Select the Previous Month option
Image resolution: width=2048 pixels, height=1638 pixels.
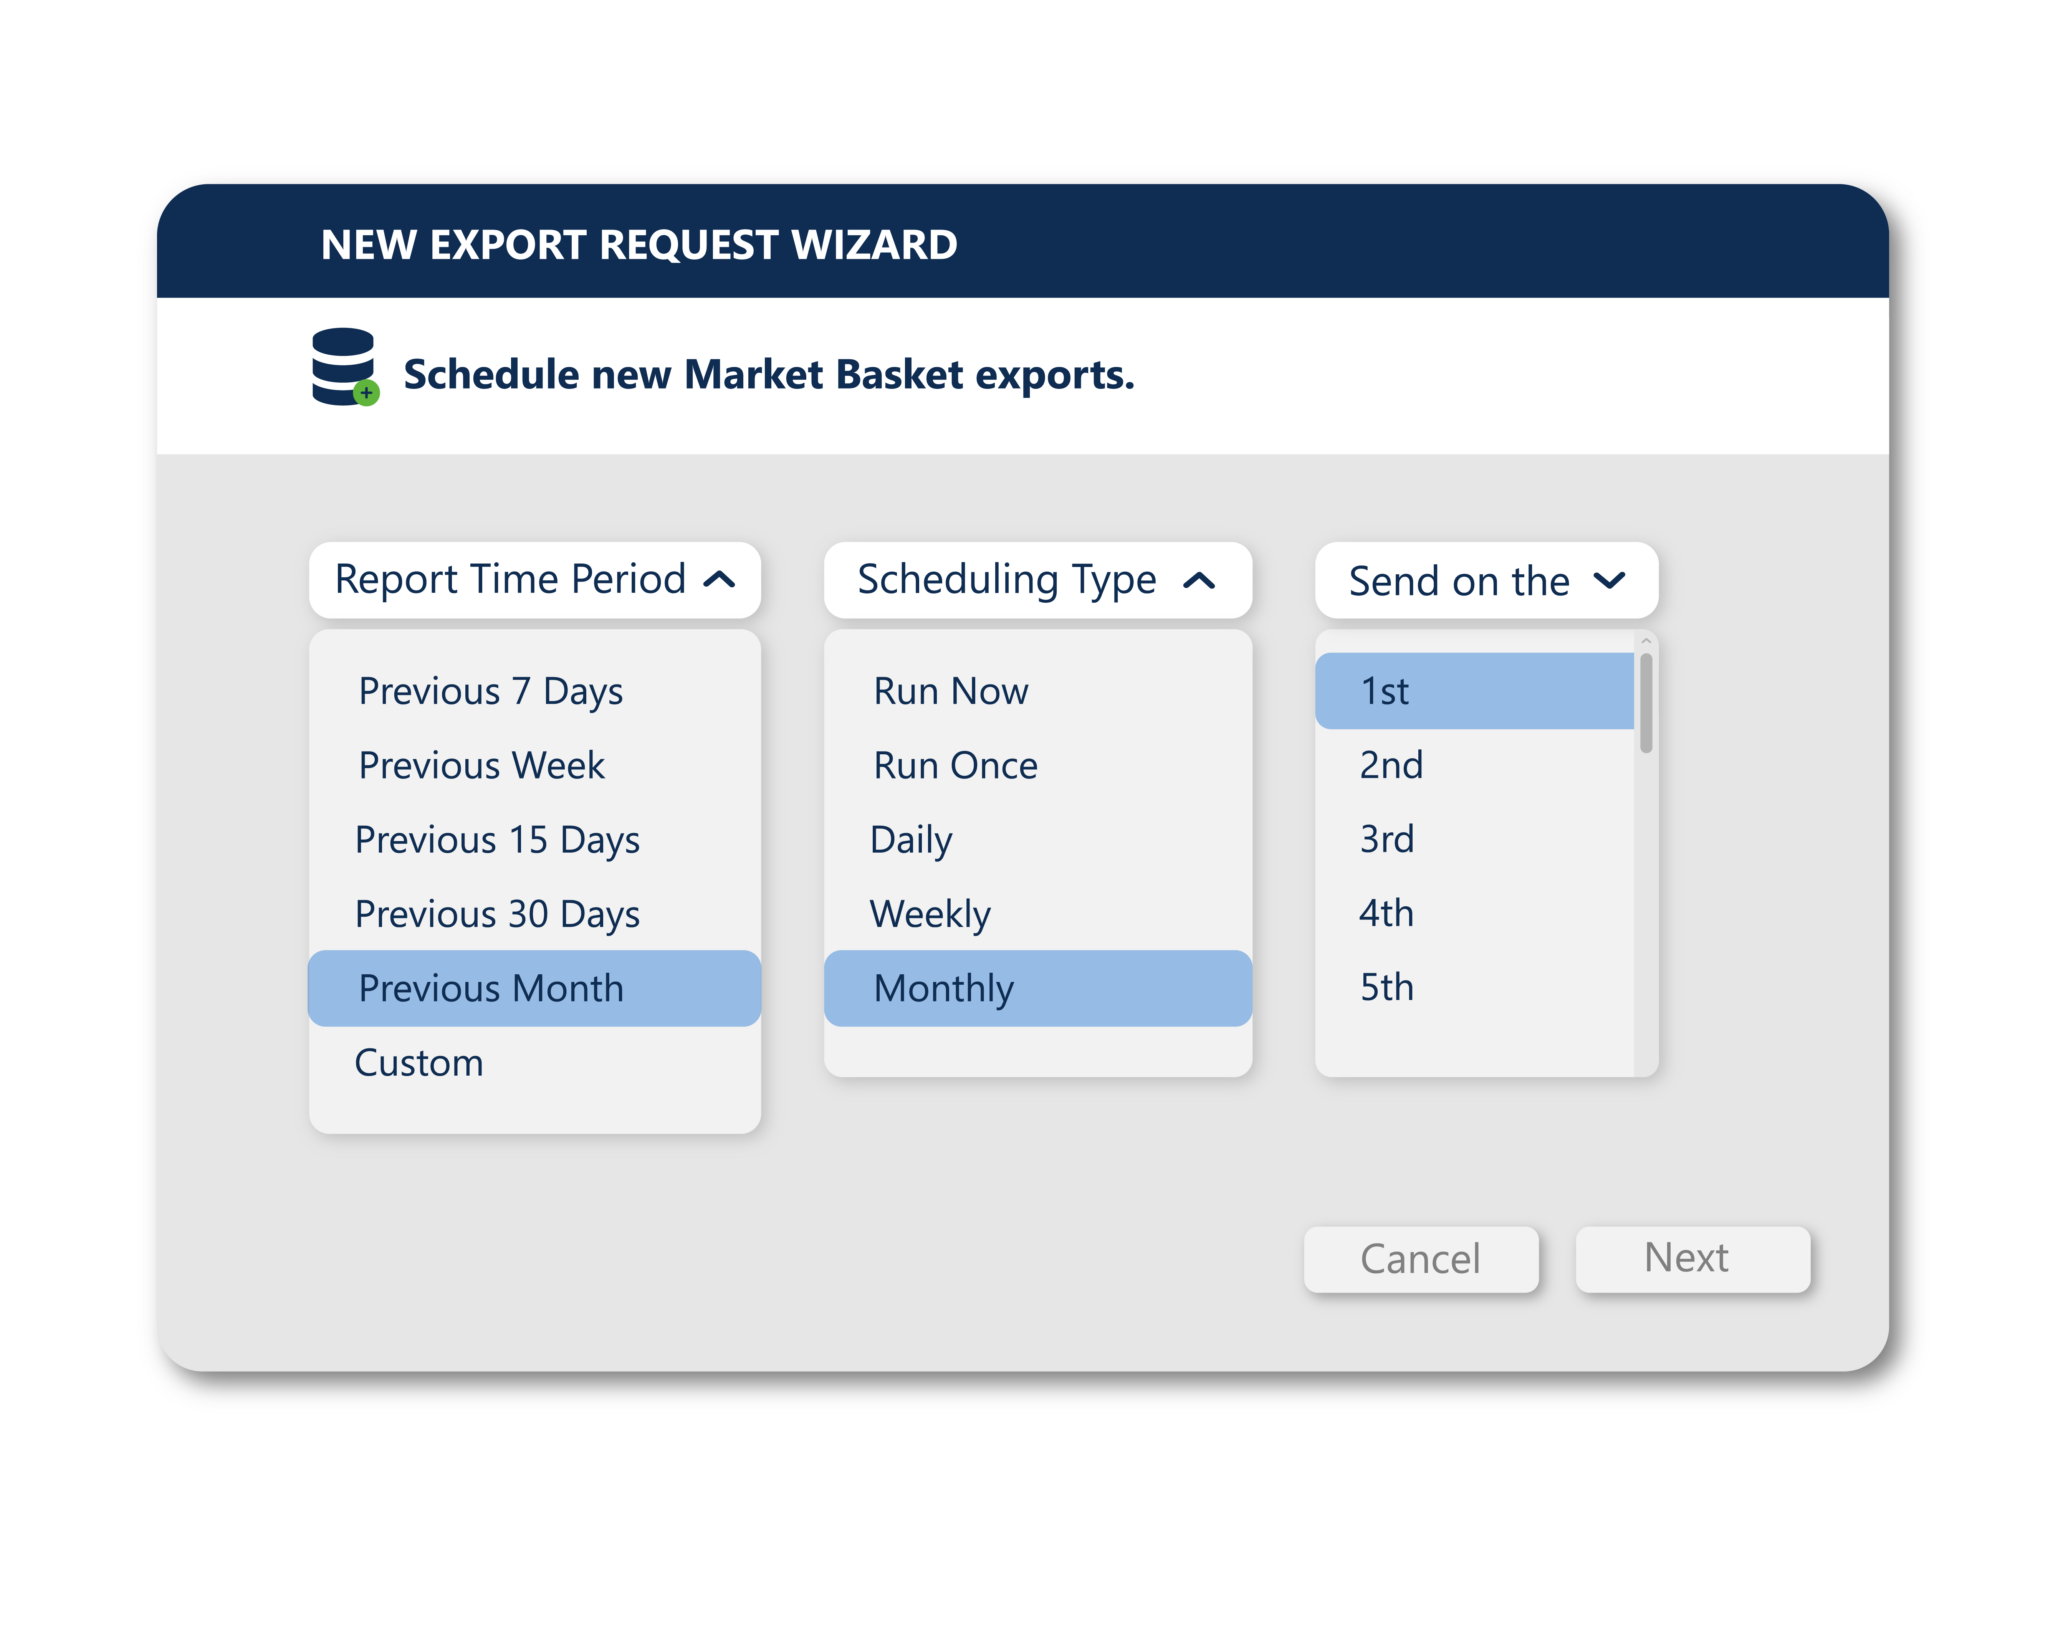coord(491,988)
